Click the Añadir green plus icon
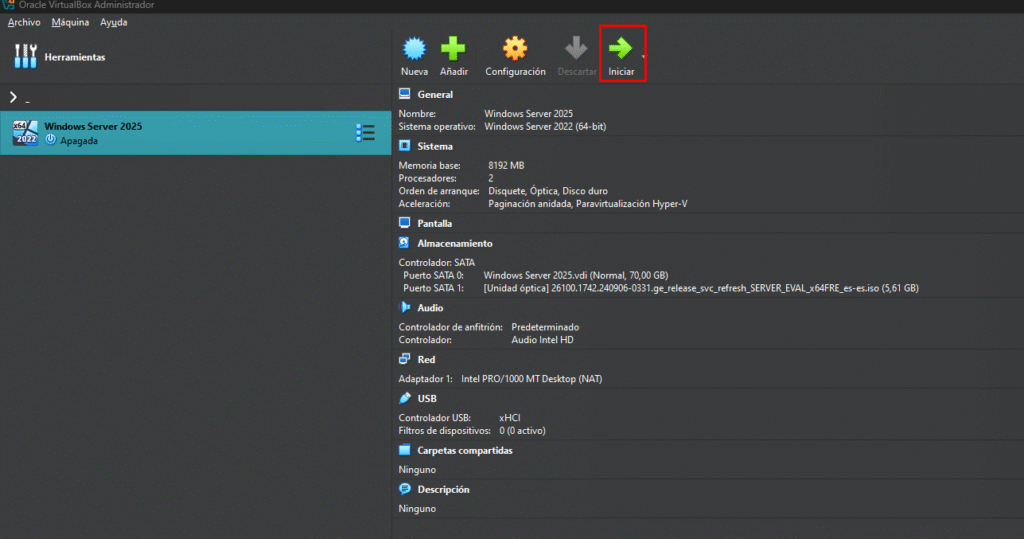Viewport: 1024px width, 539px height. click(x=453, y=48)
